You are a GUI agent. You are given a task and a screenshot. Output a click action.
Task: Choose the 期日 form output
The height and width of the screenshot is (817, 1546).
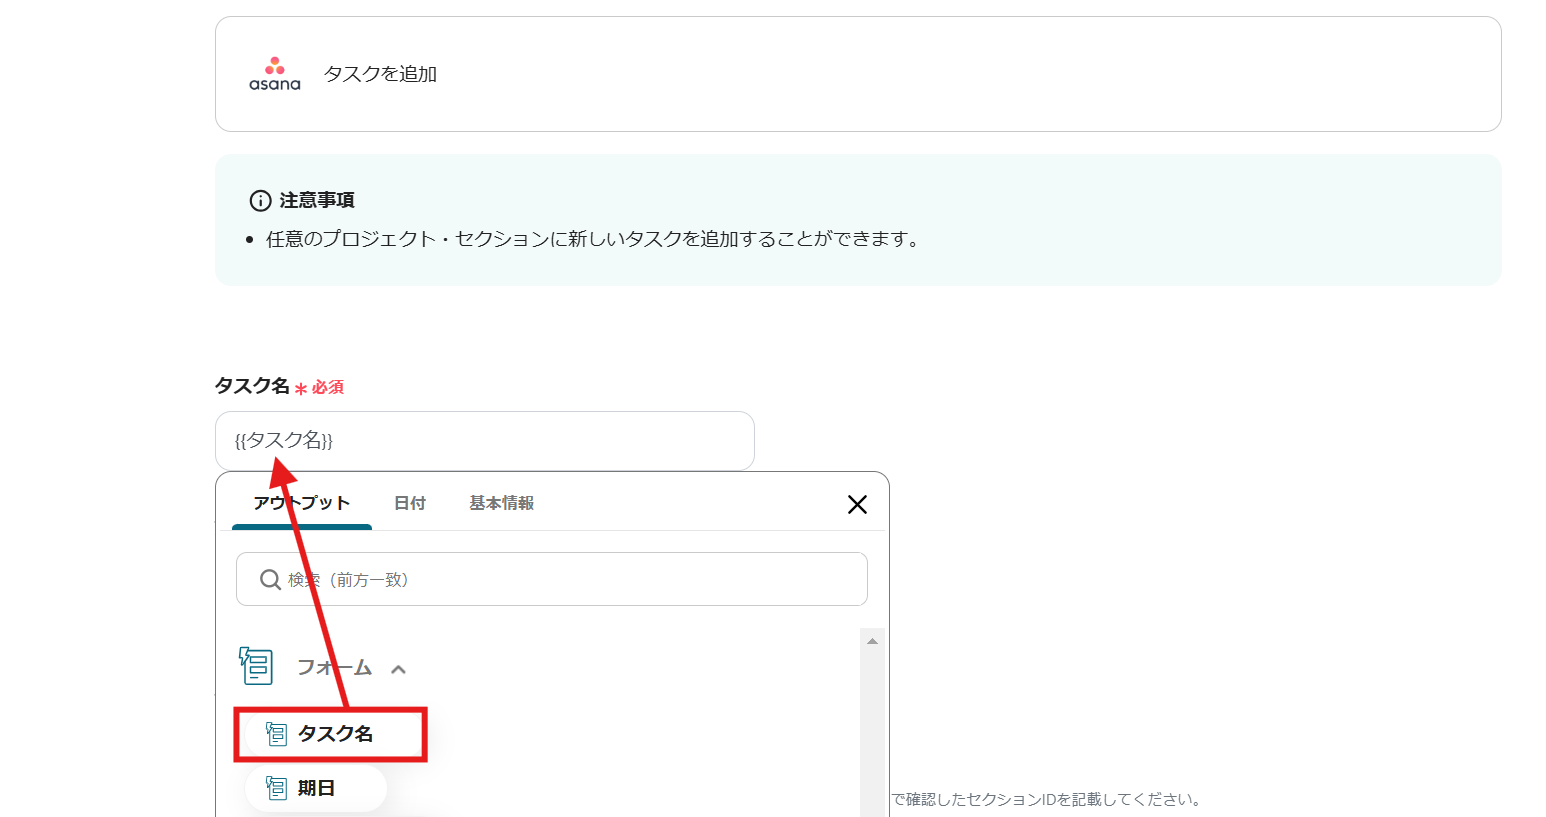[x=316, y=788]
